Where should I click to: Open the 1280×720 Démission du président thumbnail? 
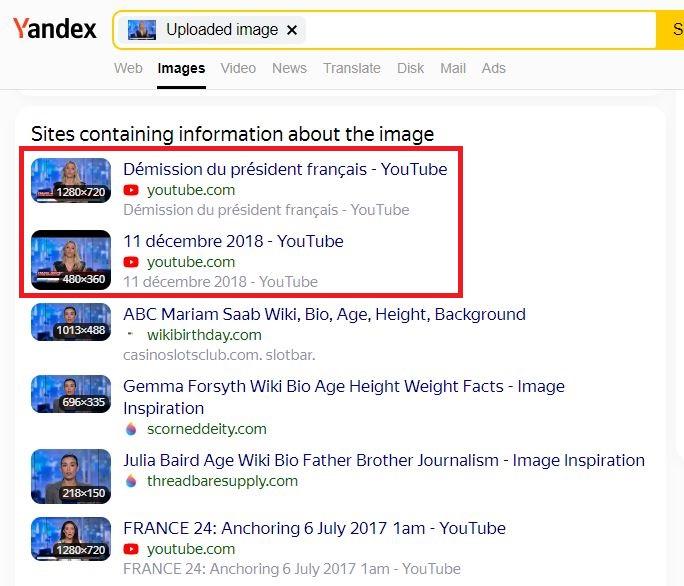pyautogui.click(x=71, y=180)
